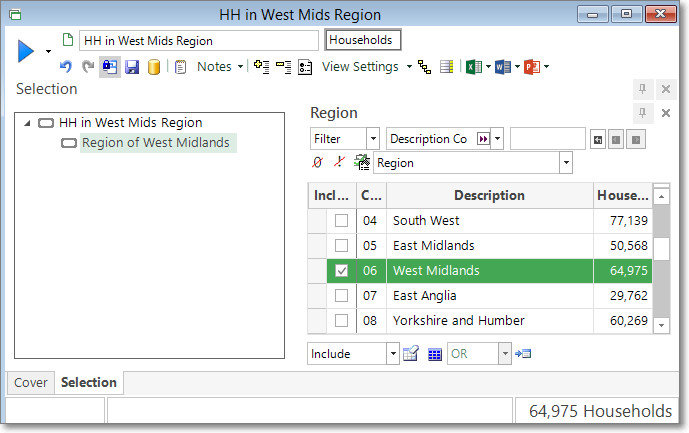Viewport: 689px width, 433px height.
Task: Switch to the Cover tab
Action: [x=30, y=382]
